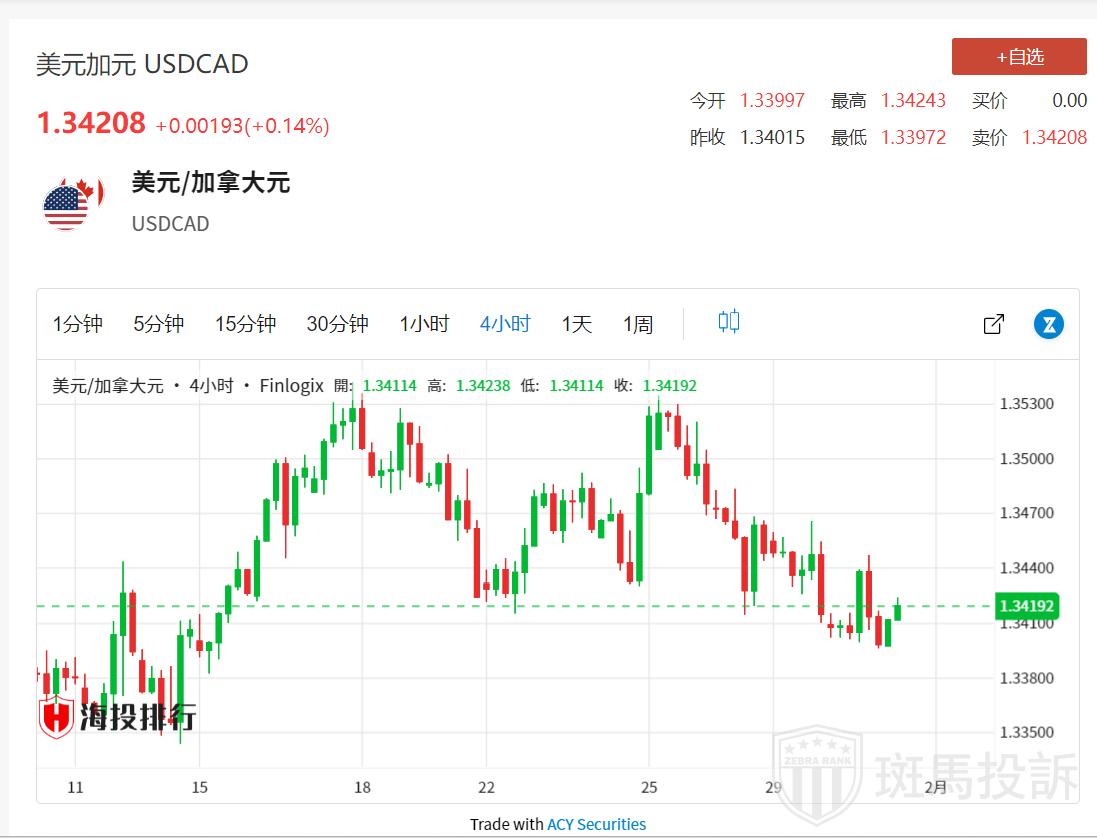Click the green 1.34192 price label
Screen dimensions: 1097x838
1026,606
